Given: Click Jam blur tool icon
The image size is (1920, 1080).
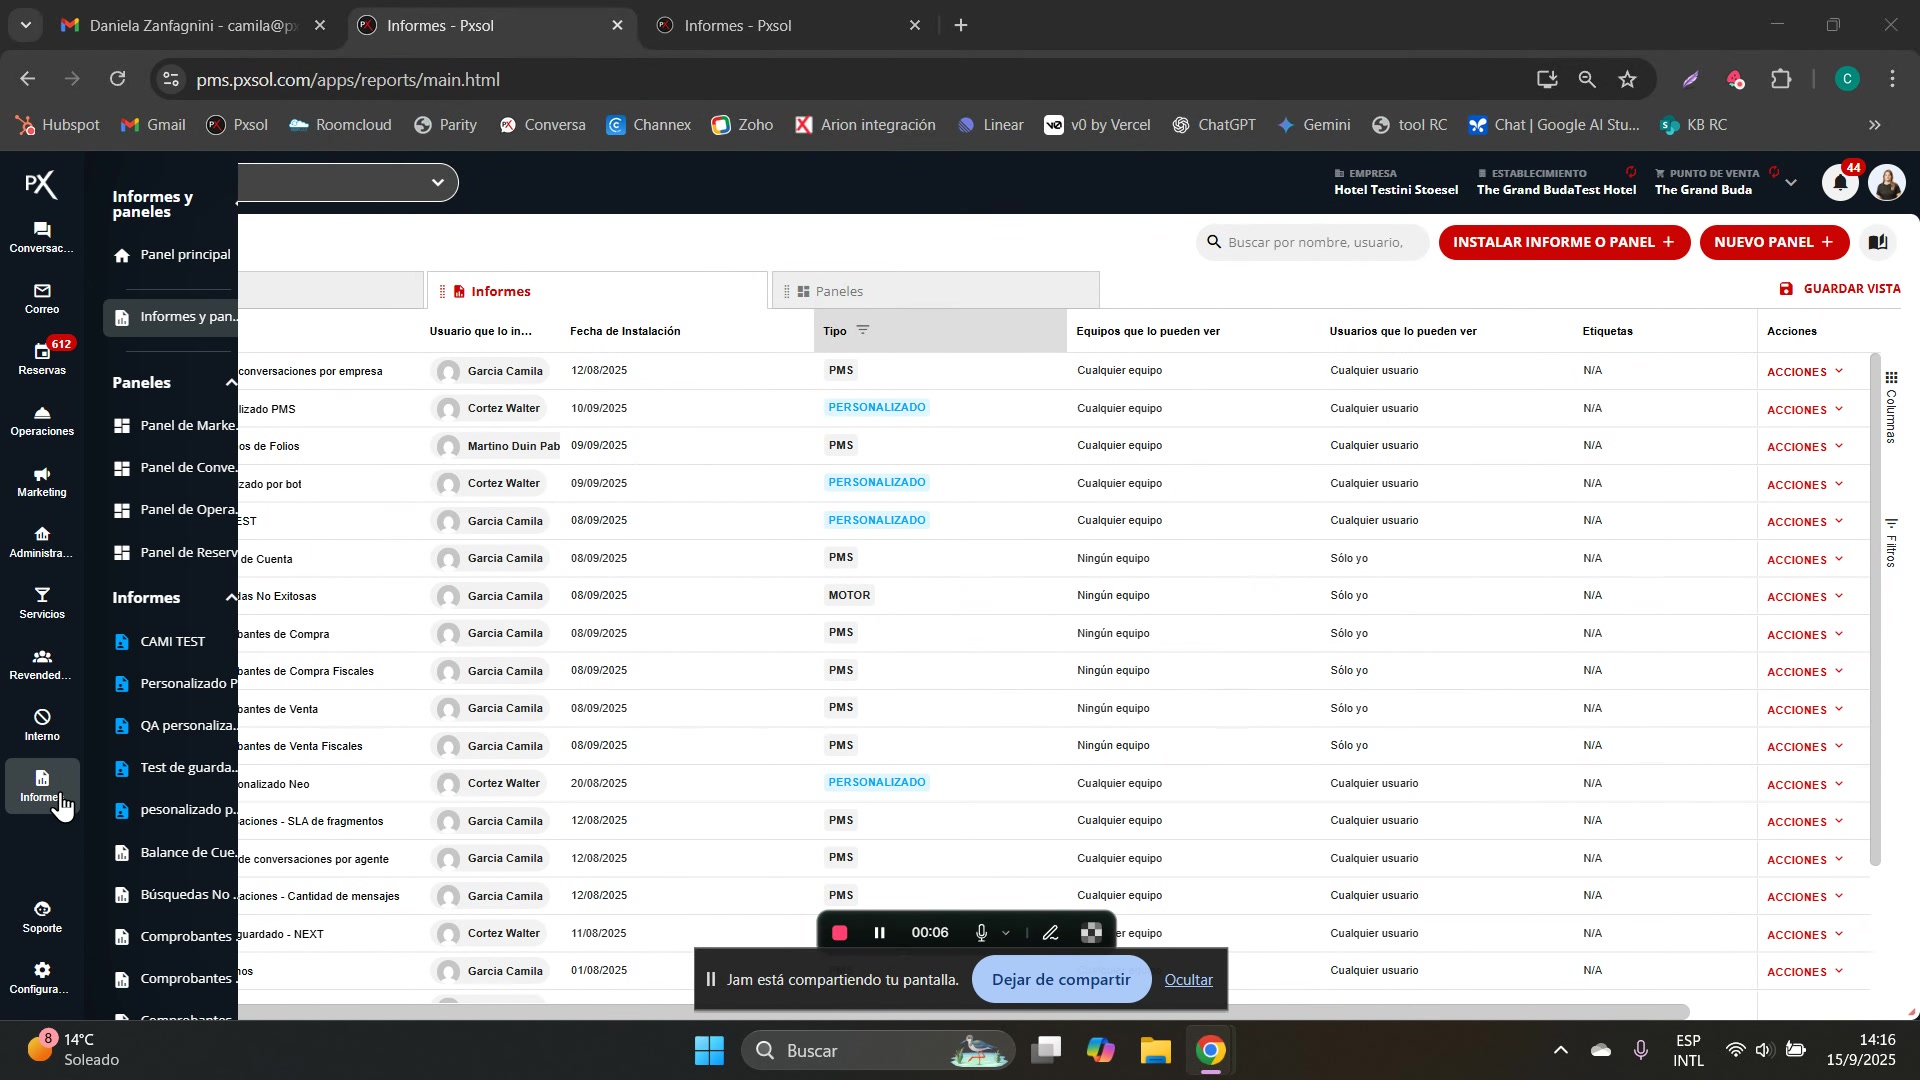Looking at the screenshot, I should (1091, 933).
